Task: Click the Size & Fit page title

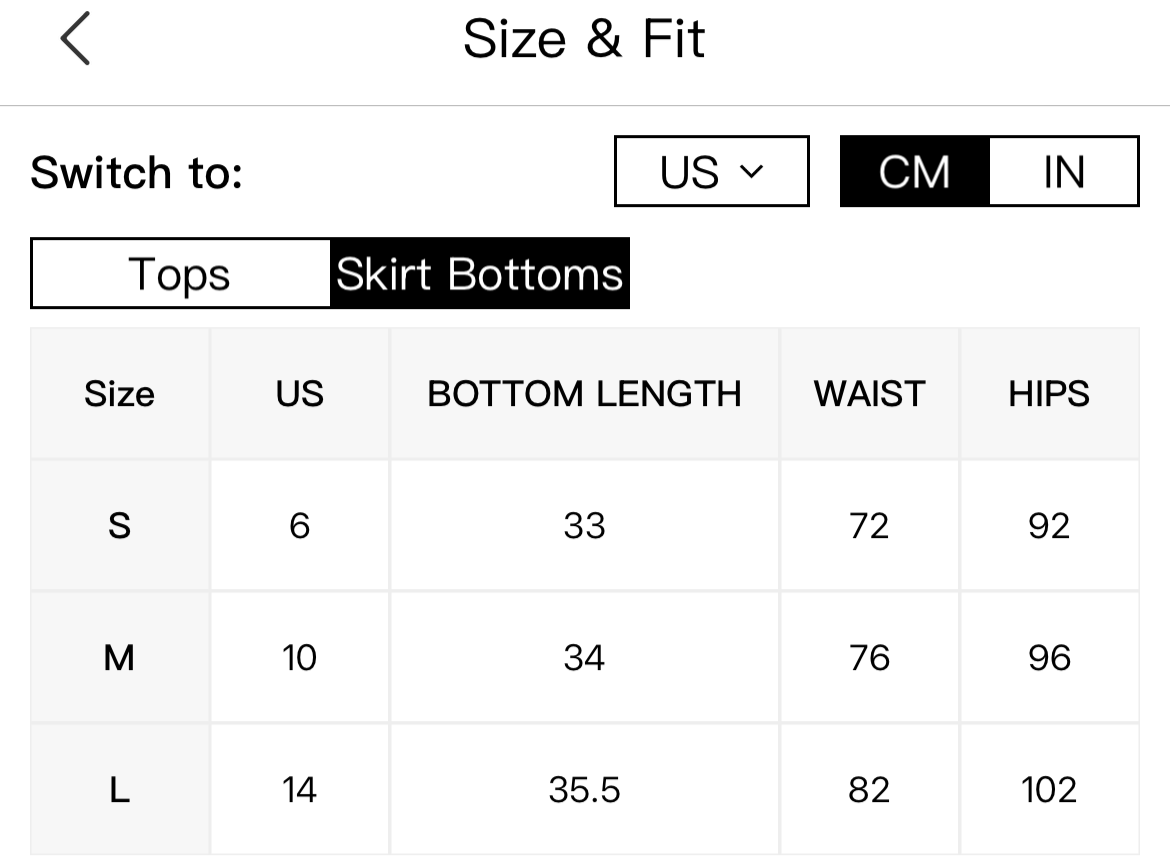Action: click(x=584, y=39)
